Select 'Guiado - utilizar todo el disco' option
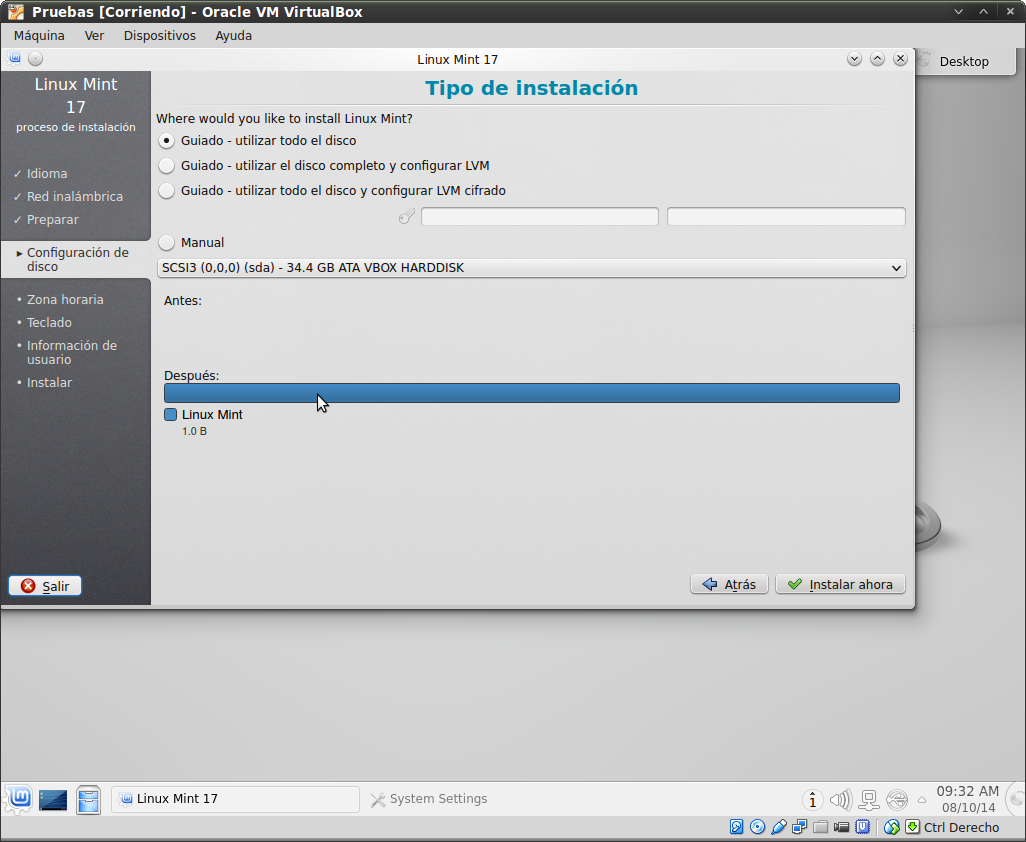The height and width of the screenshot is (842, 1026). click(x=167, y=141)
